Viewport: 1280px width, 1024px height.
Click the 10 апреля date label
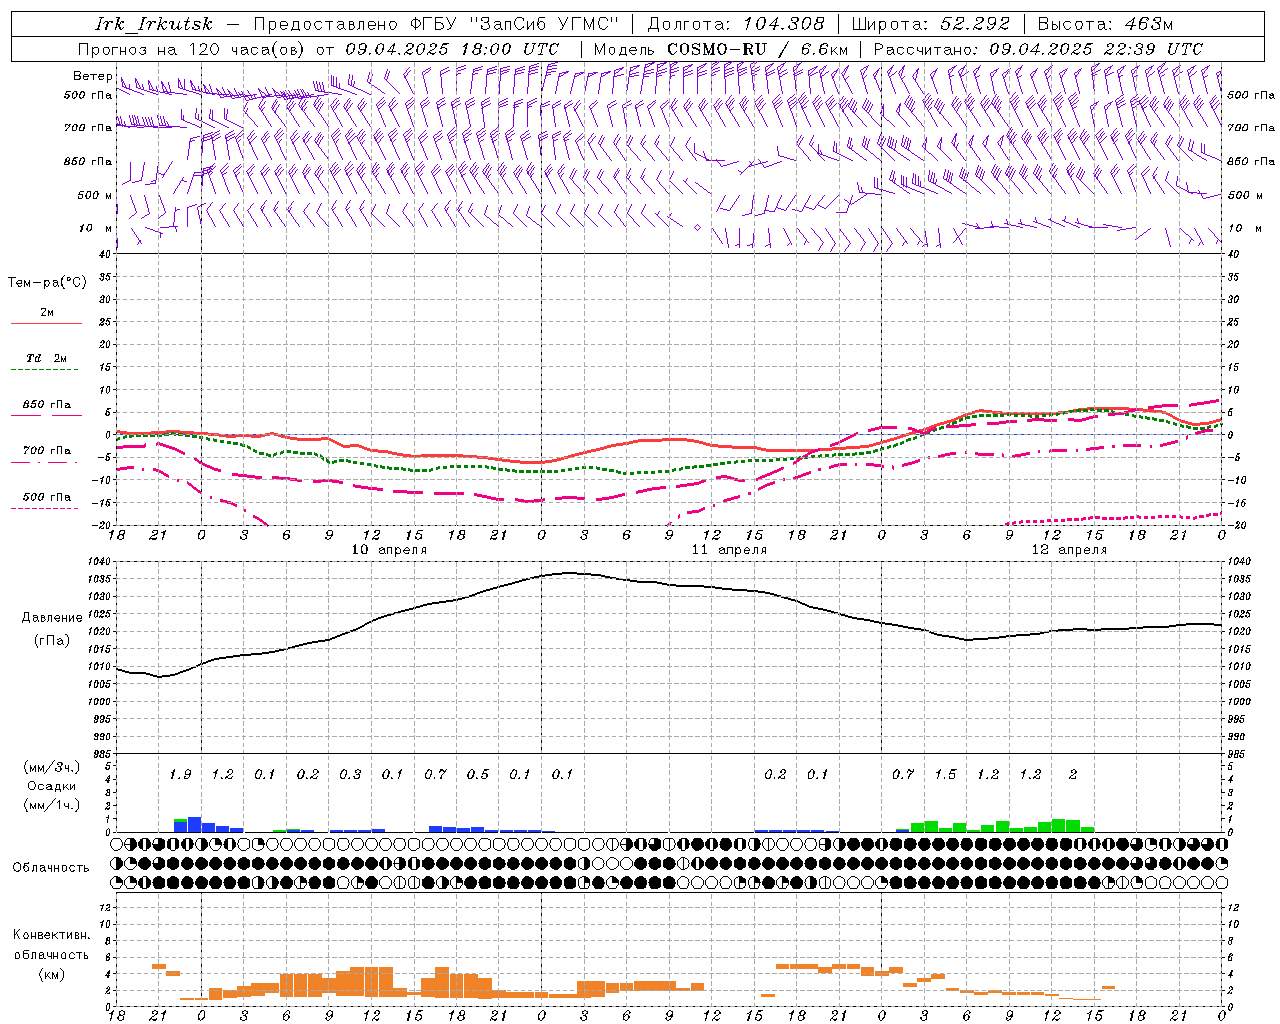(x=389, y=550)
